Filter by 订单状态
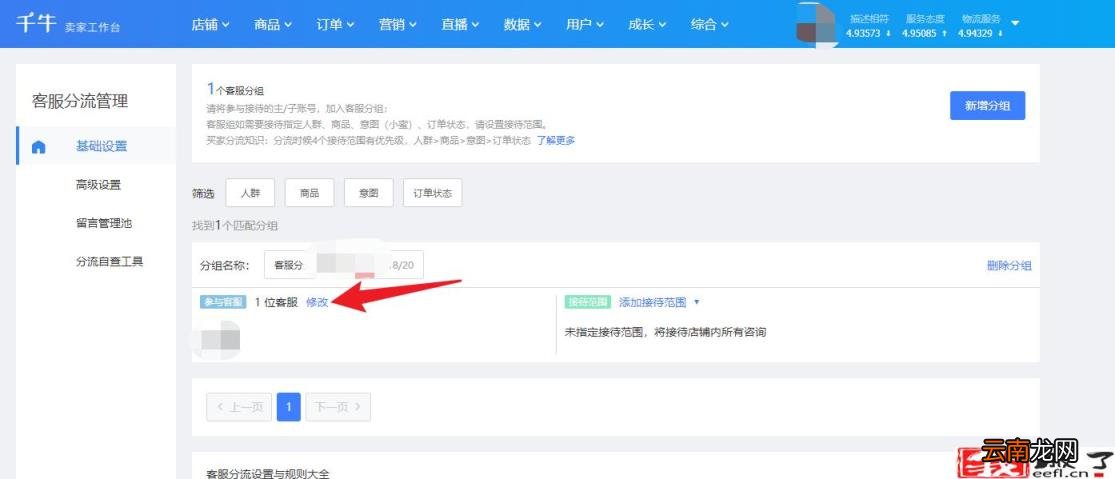 (x=432, y=193)
